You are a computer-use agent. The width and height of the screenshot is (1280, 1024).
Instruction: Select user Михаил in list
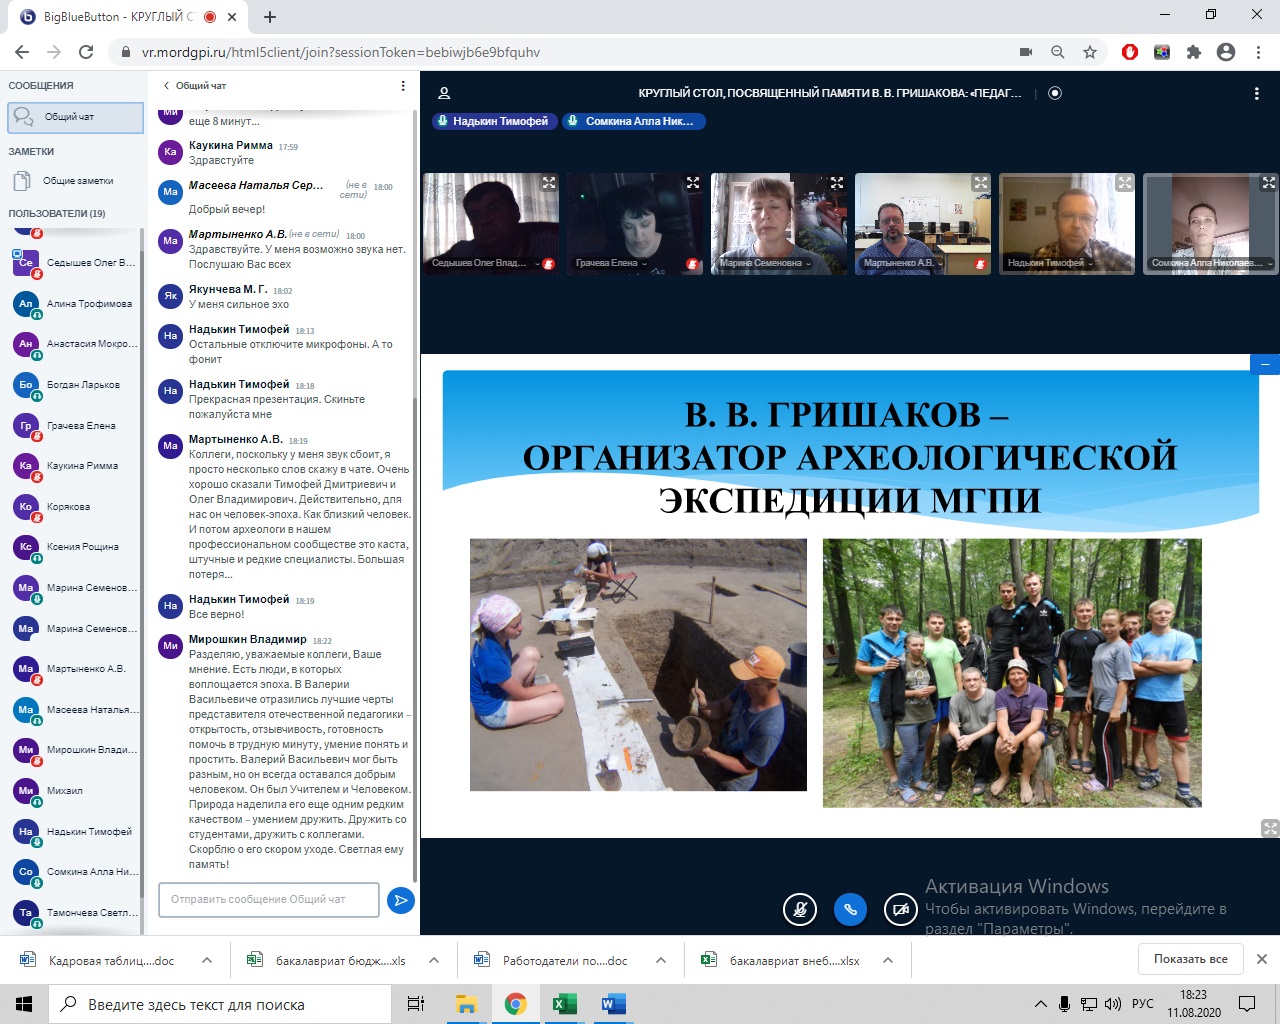click(x=76, y=791)
